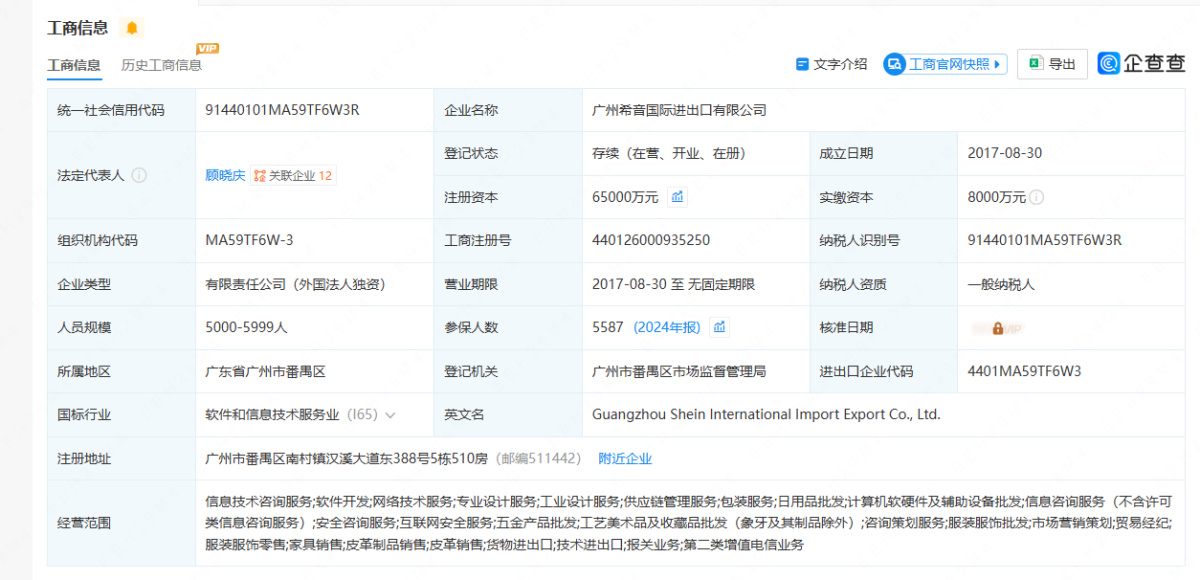
Task: Click the 附近企业 link near the address
Action: 626,457
